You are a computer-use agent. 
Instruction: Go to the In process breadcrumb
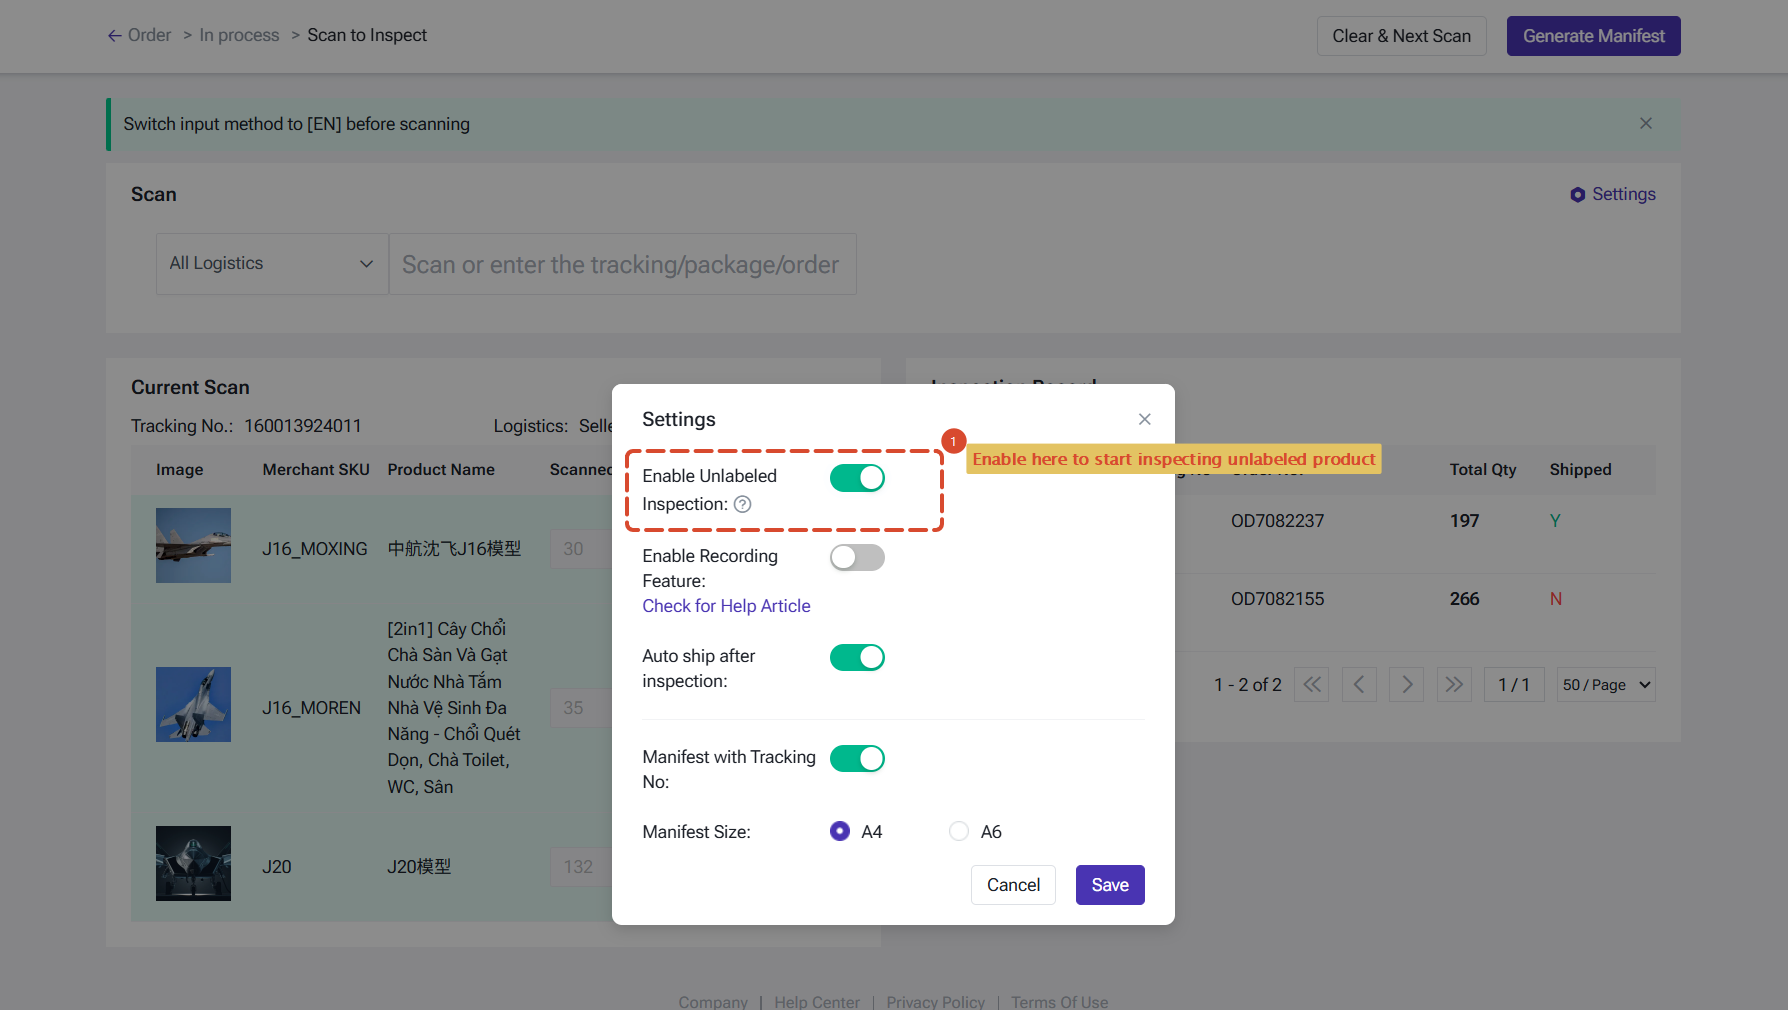point(239,35)
